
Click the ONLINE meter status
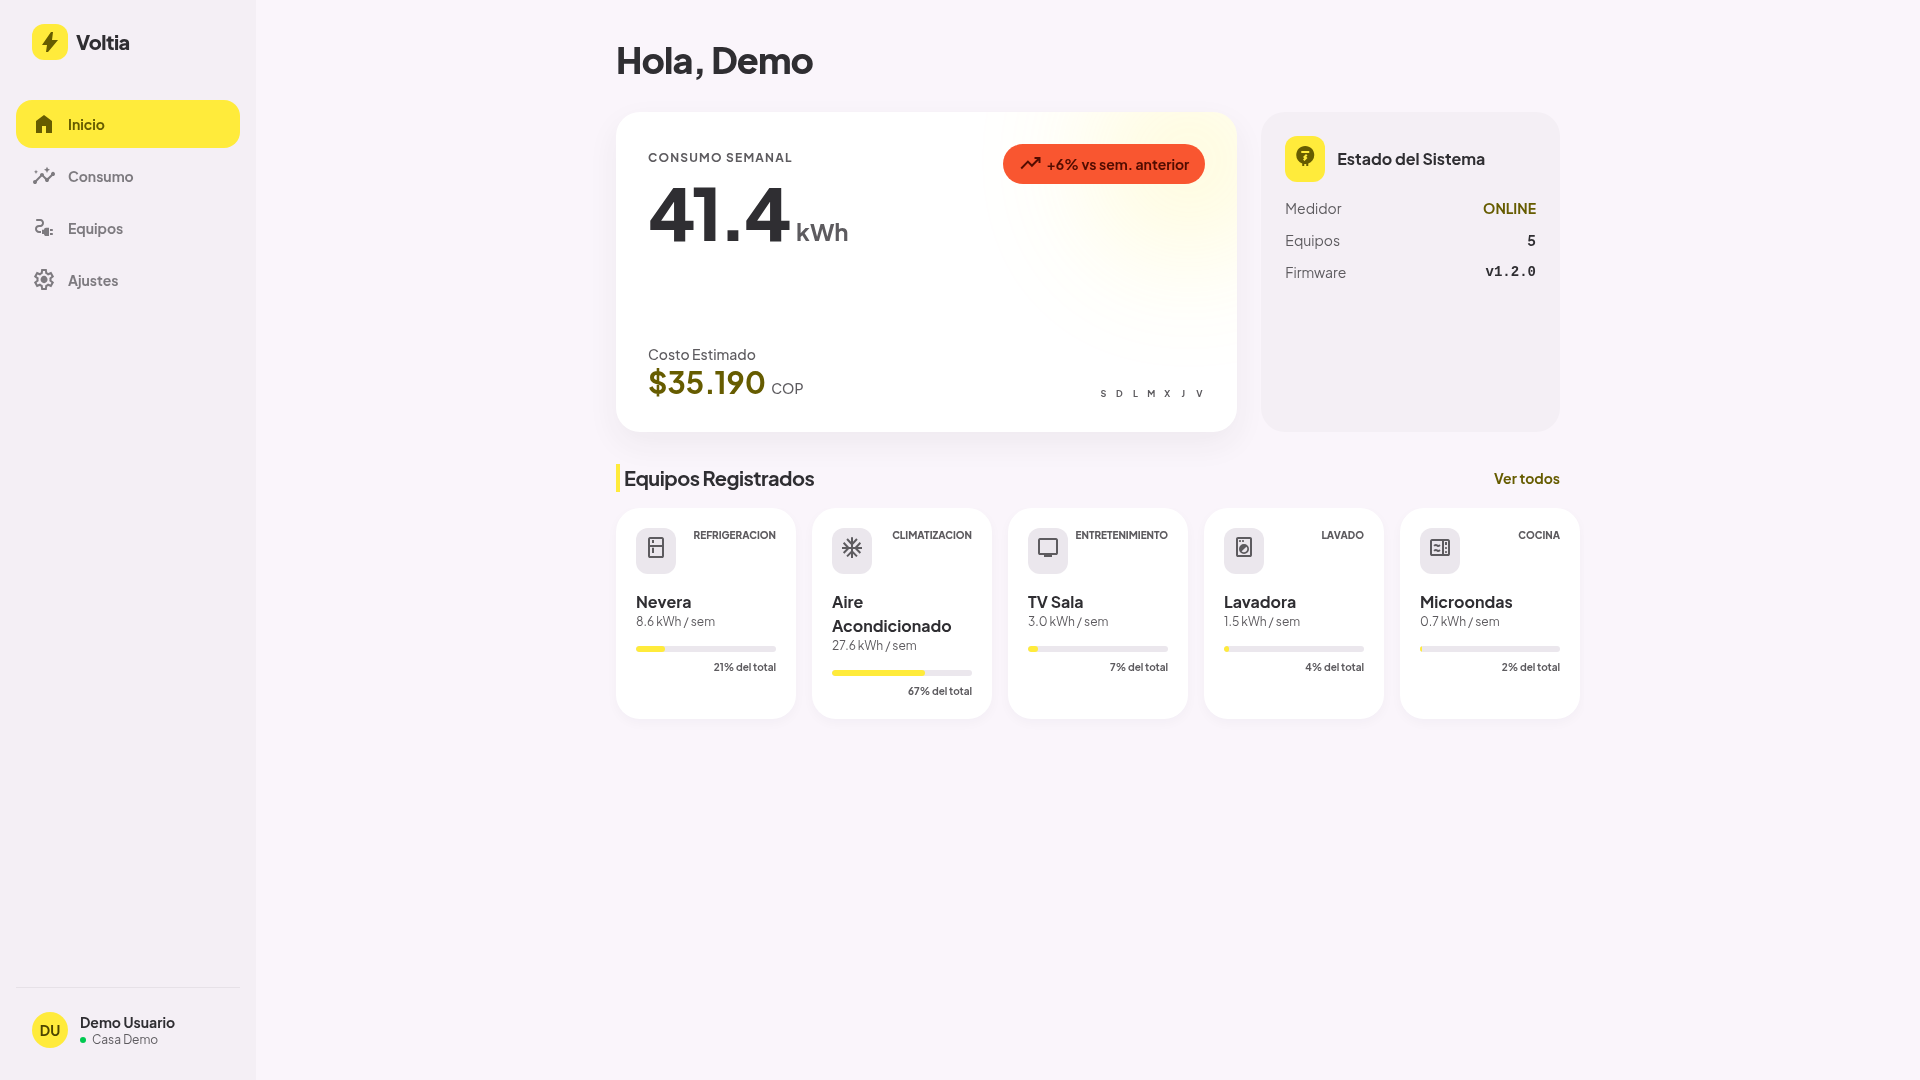[1509, 208]
